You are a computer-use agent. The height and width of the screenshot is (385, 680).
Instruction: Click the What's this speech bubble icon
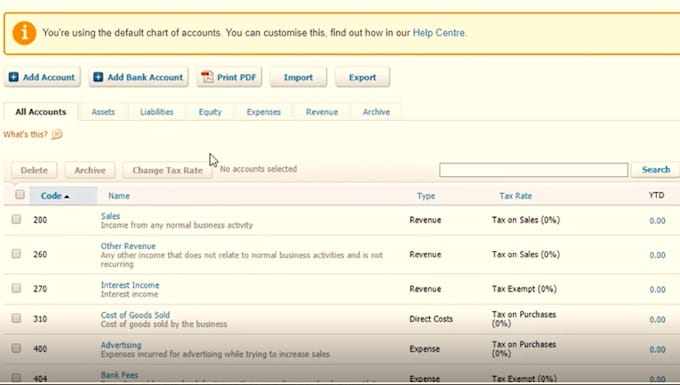(57, 134)
